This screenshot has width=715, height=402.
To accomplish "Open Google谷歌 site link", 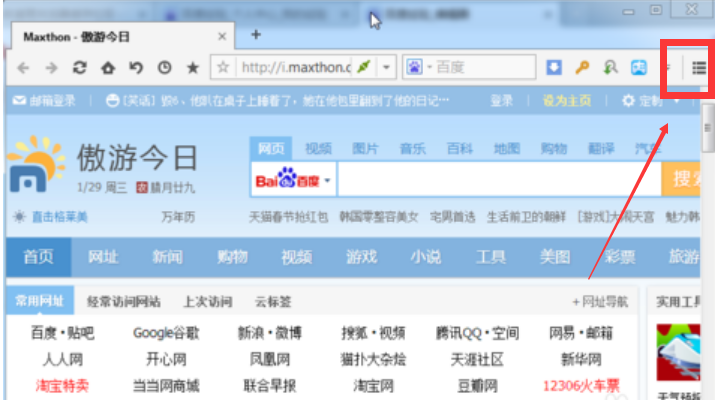I will (x=166, y=333).
